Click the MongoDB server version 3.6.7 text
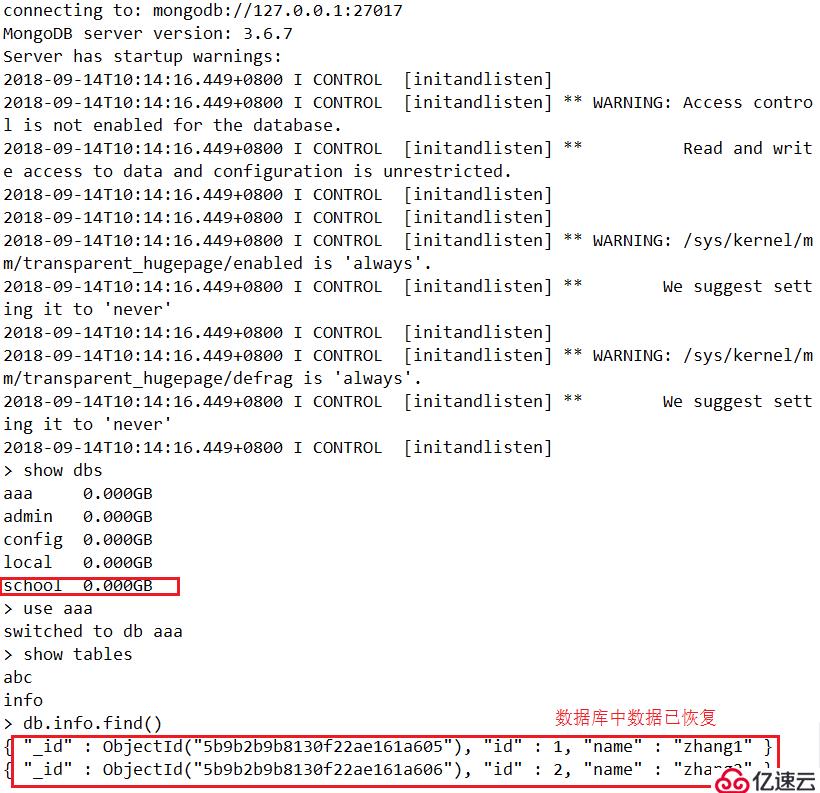The height and width of the screenshot is (793, 820). (148, 33)
